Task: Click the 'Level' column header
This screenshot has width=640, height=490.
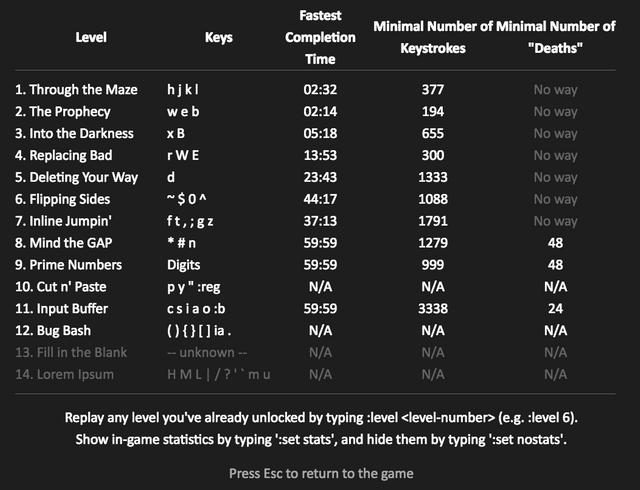Action: [91, 38]
